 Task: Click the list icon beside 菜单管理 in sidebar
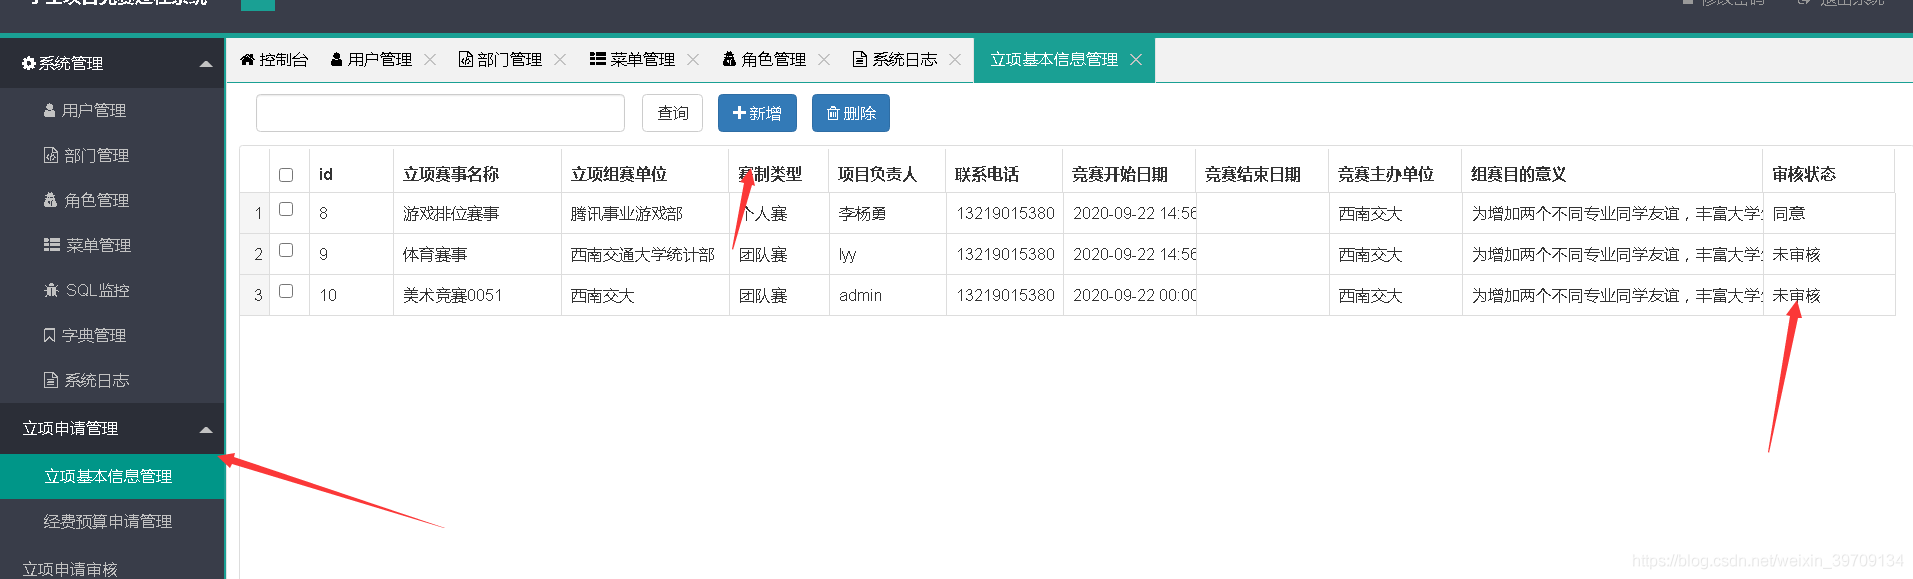[52, 245]
